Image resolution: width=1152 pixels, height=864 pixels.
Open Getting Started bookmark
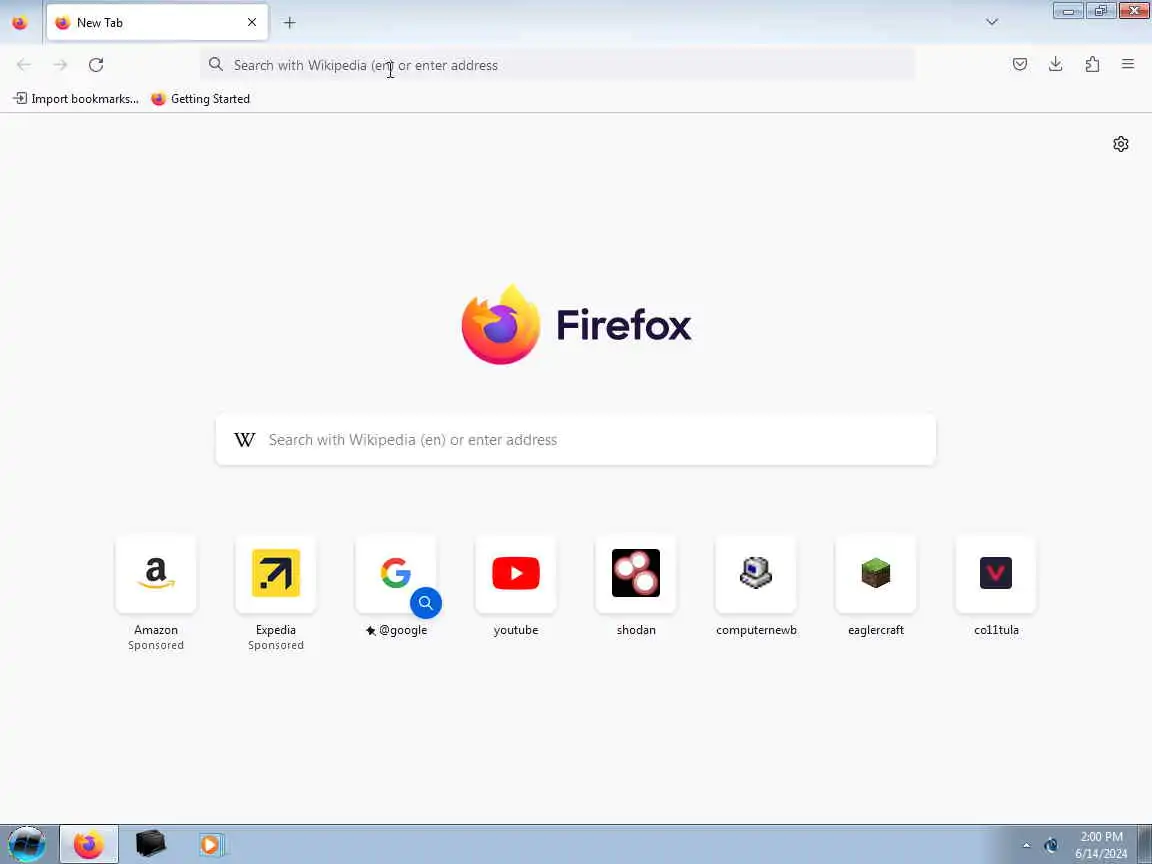coord(201,98)
